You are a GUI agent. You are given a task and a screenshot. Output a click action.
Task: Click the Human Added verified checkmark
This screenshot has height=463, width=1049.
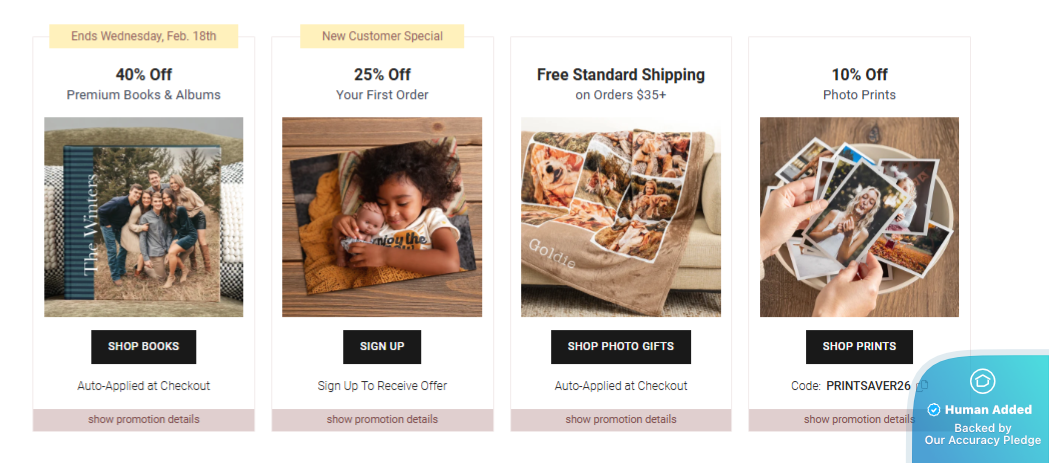pyautogui.click(x=934, y=410)
